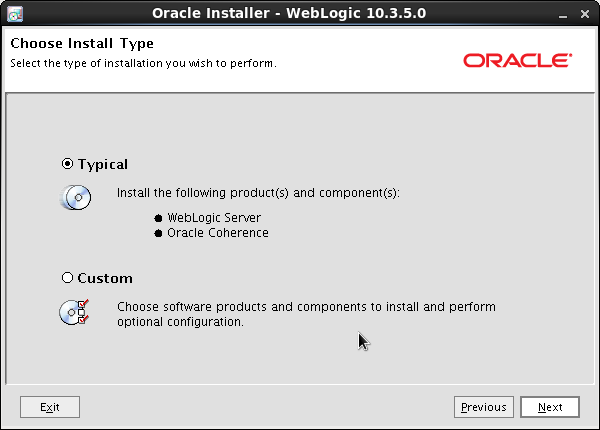Click the 'Choose software products and components' description

[306, 314]
